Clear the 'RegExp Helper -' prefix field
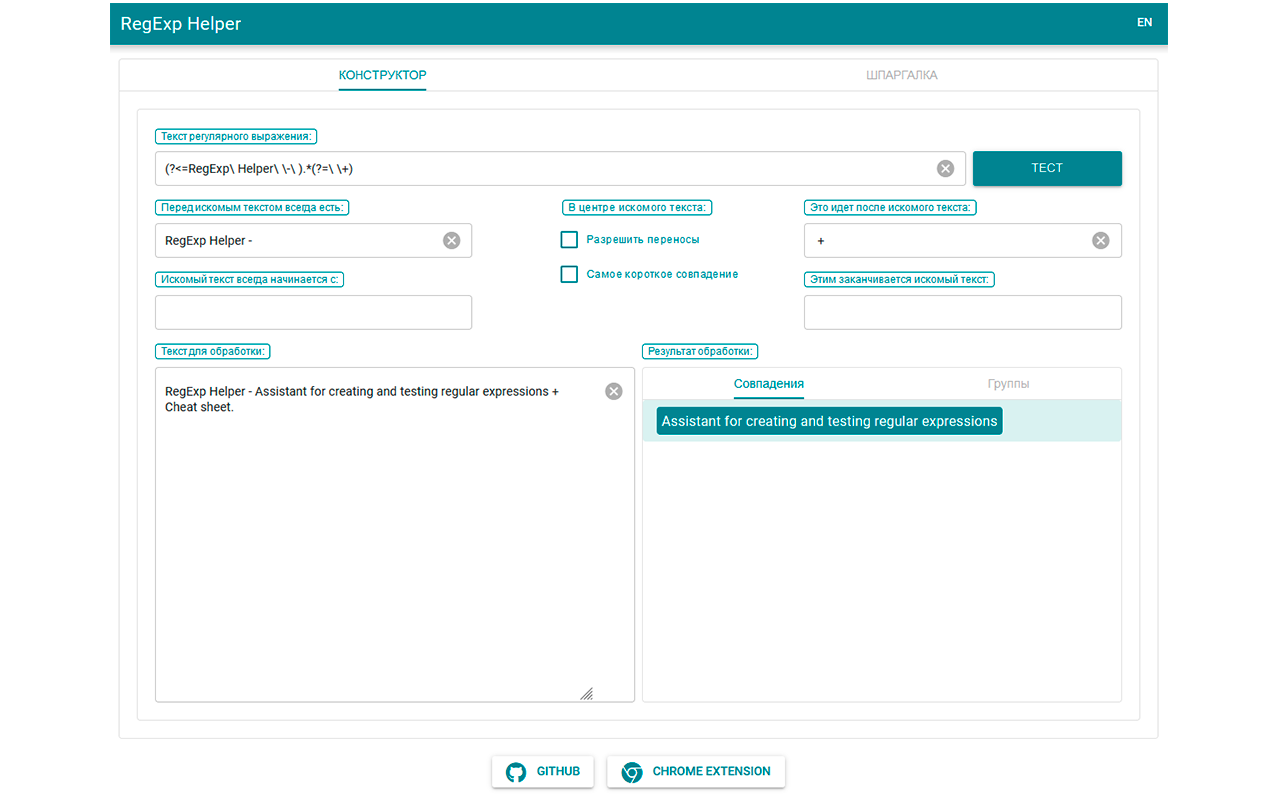 pyautogui.click(x=451, y=240)
